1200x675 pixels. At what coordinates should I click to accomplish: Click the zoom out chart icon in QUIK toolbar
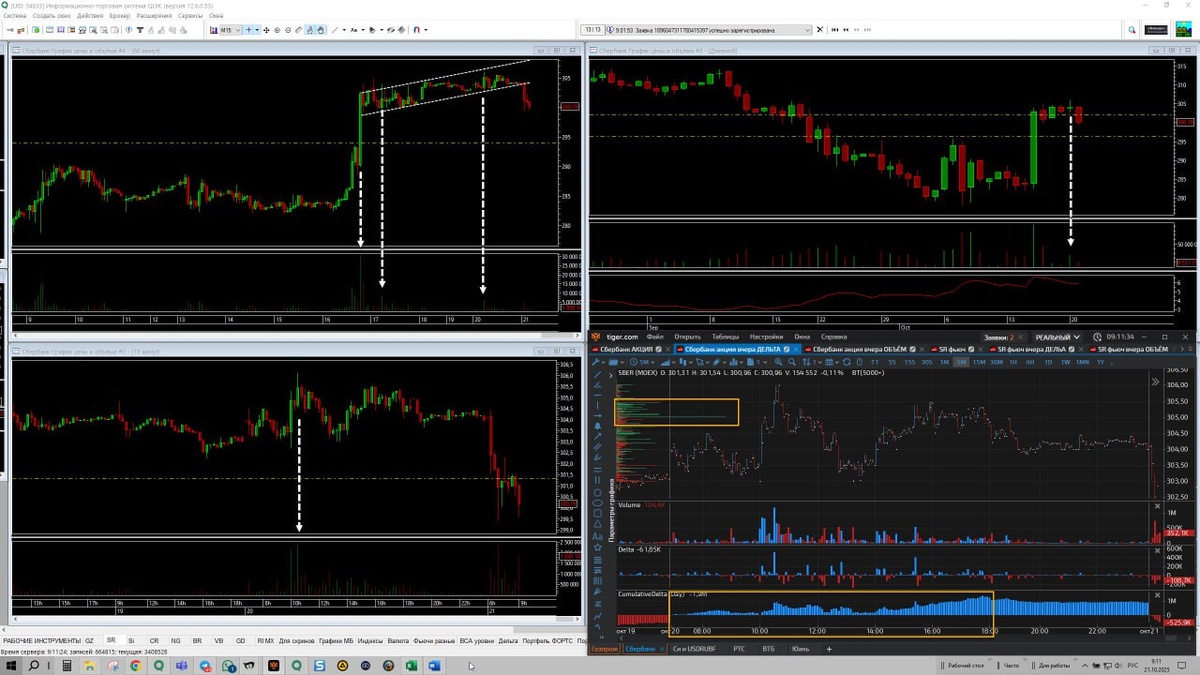click(288, 30)
